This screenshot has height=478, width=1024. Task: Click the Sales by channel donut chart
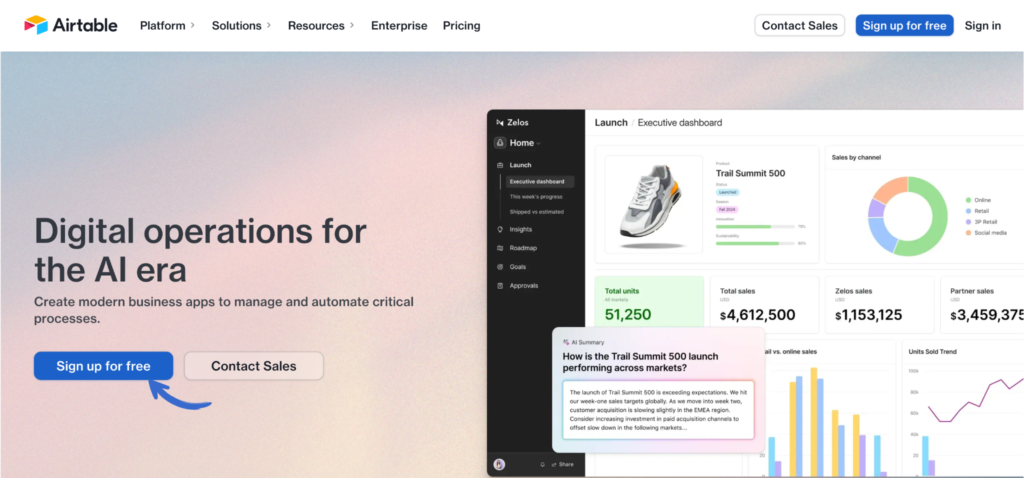point(907,216)
